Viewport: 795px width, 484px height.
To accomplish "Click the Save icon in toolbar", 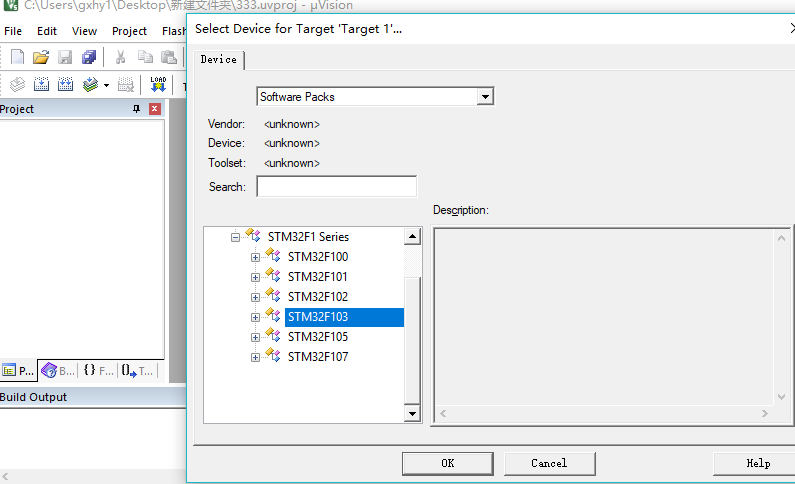I will (x=65, y=57).
